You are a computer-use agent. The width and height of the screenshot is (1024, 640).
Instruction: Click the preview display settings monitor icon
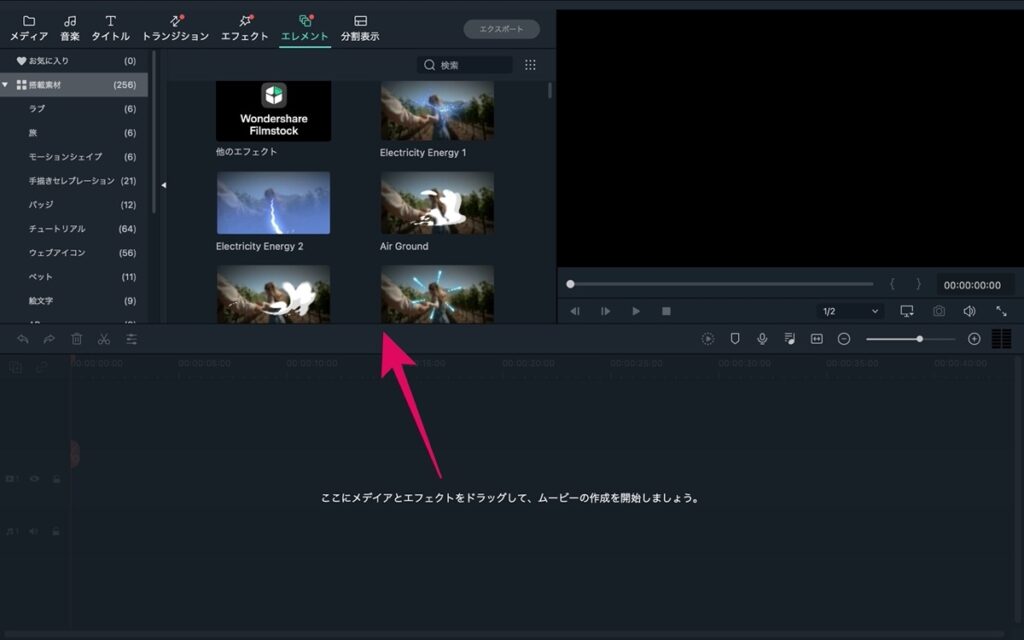click(x=907, y=312)
